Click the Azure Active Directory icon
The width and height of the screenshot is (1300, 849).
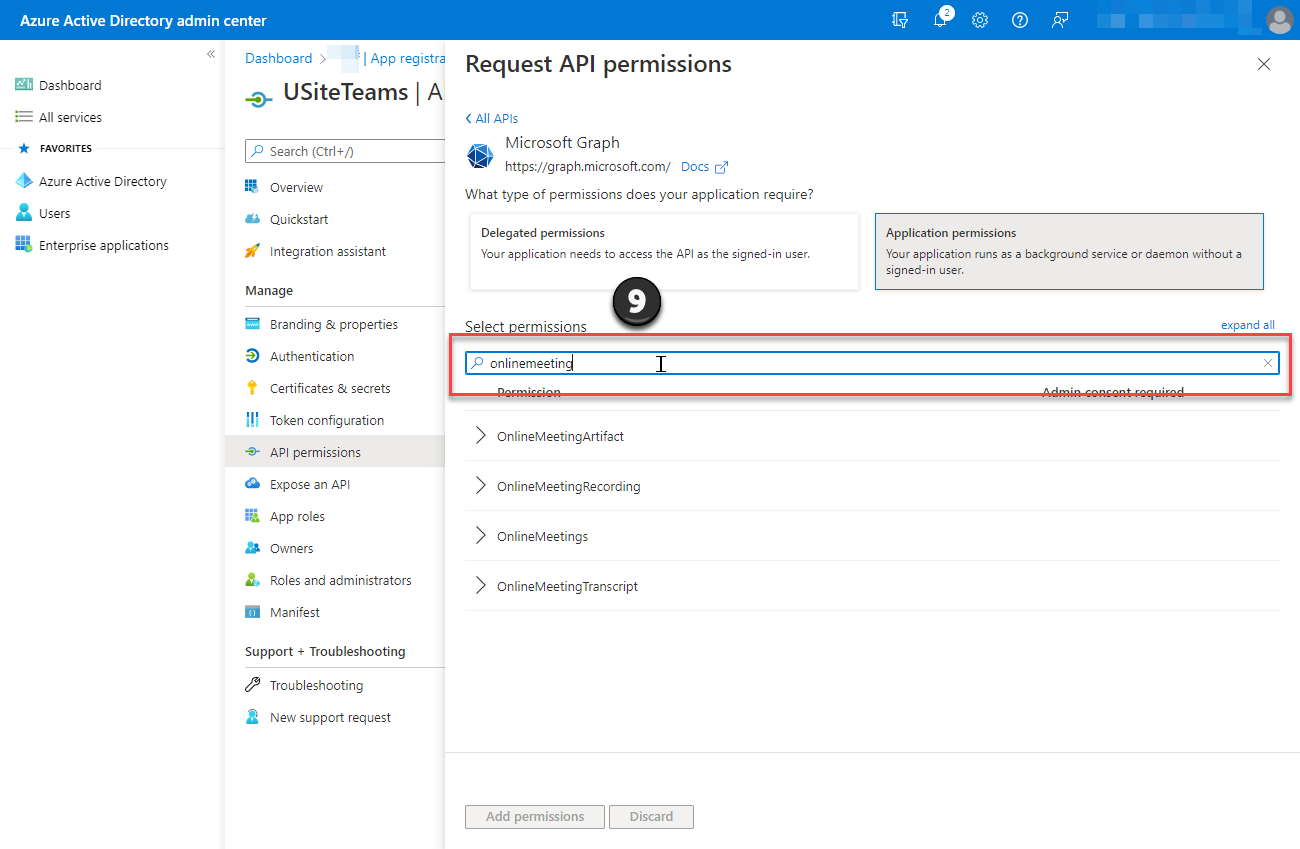pyautogui.click(x=24, y=181)
